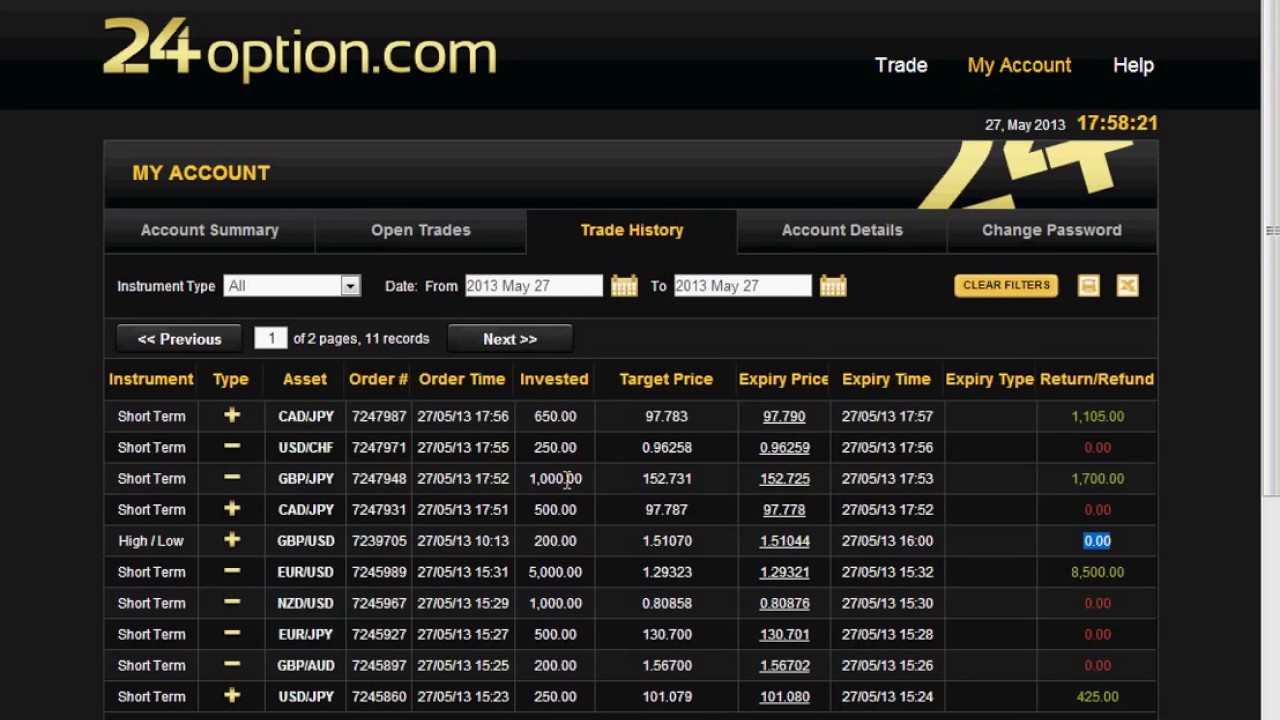
Task: Click order number 7245989
Action: pyautogui.click(x=379, y=572)
